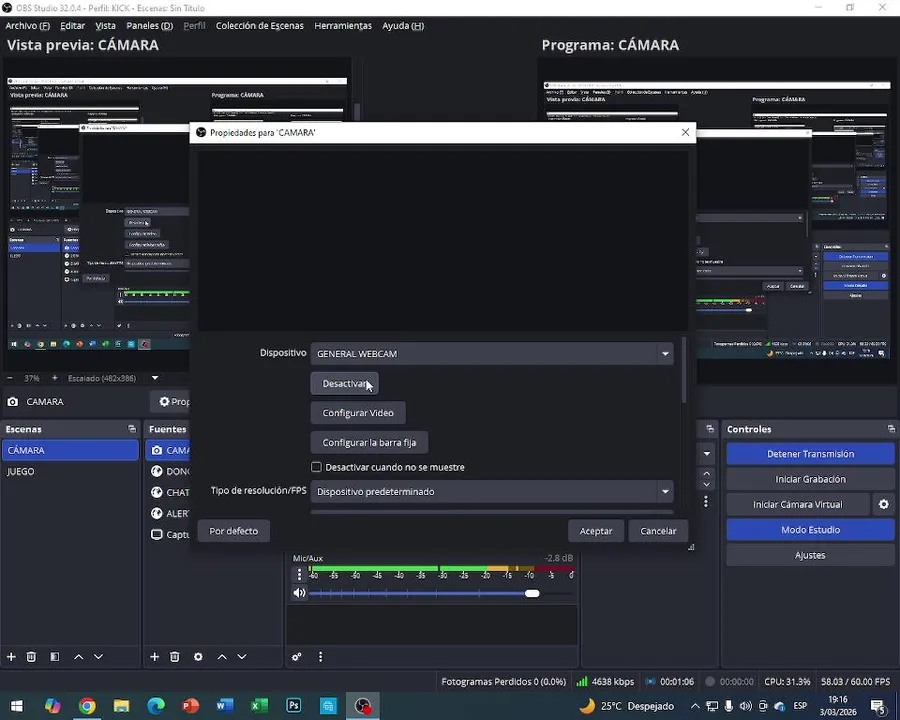Screen dimensions: 900x720
Task: Open the Tipo de resolución/FPS dropdown
Action: coord(492,491)
